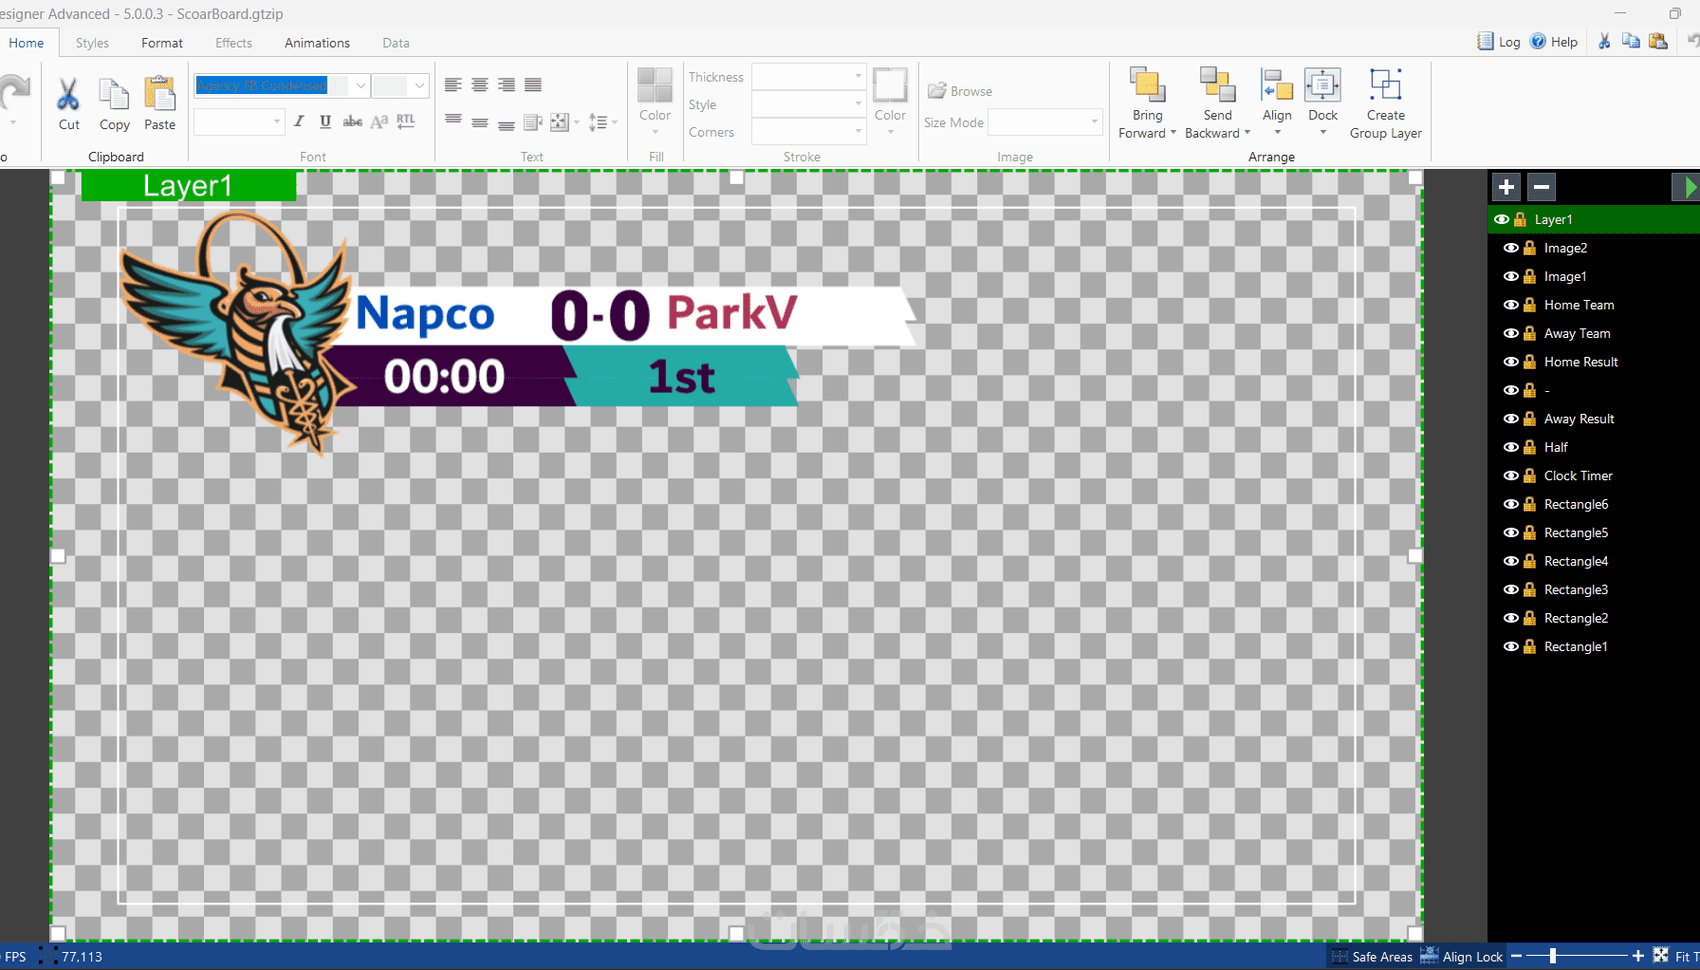The height and width of the screenshot is (970, 1700).
Task: Cut the selection with the ribbon scissors
Action: pyautogui.click(x=68, y=104)
